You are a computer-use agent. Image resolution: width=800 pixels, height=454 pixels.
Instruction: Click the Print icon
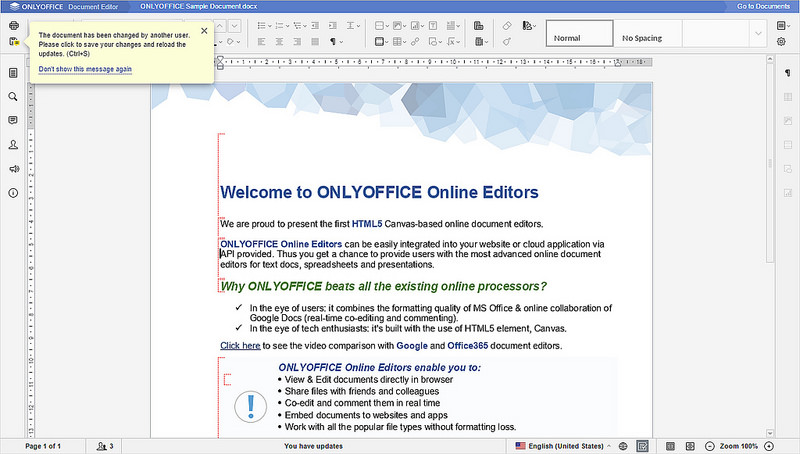coord(13,25)
